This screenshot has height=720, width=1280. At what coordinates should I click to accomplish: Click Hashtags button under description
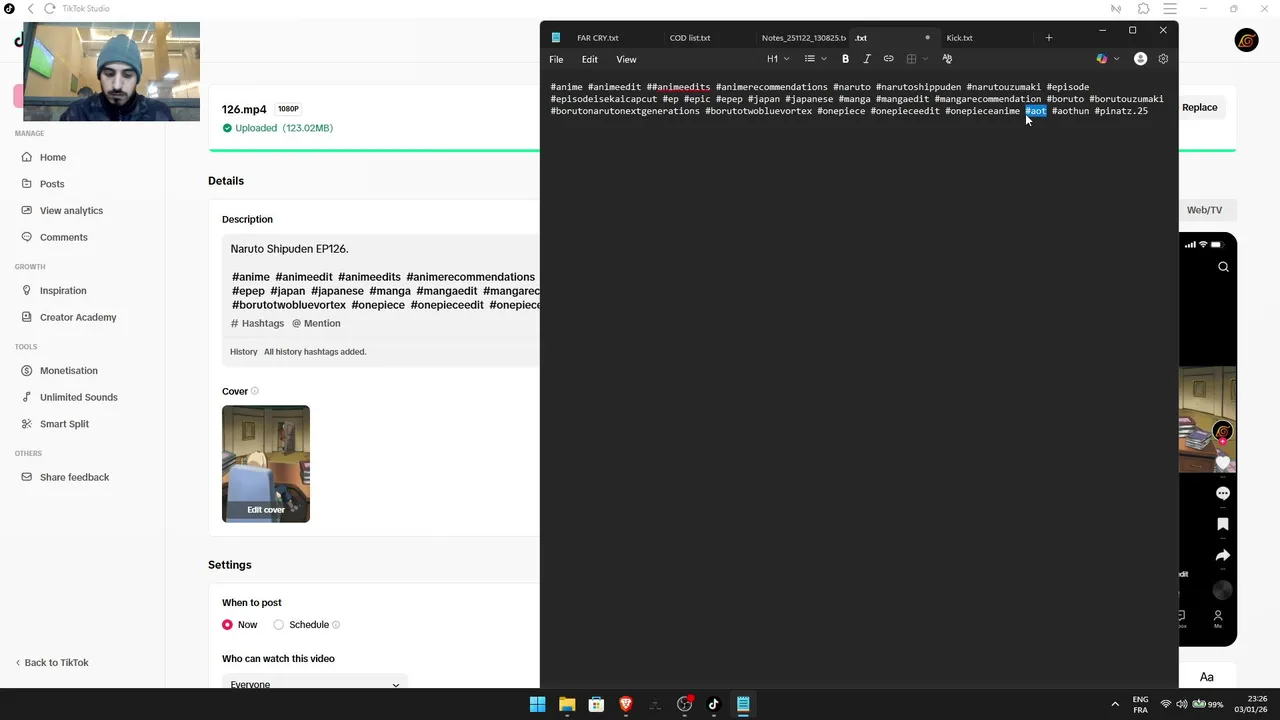tap(257, 324)
